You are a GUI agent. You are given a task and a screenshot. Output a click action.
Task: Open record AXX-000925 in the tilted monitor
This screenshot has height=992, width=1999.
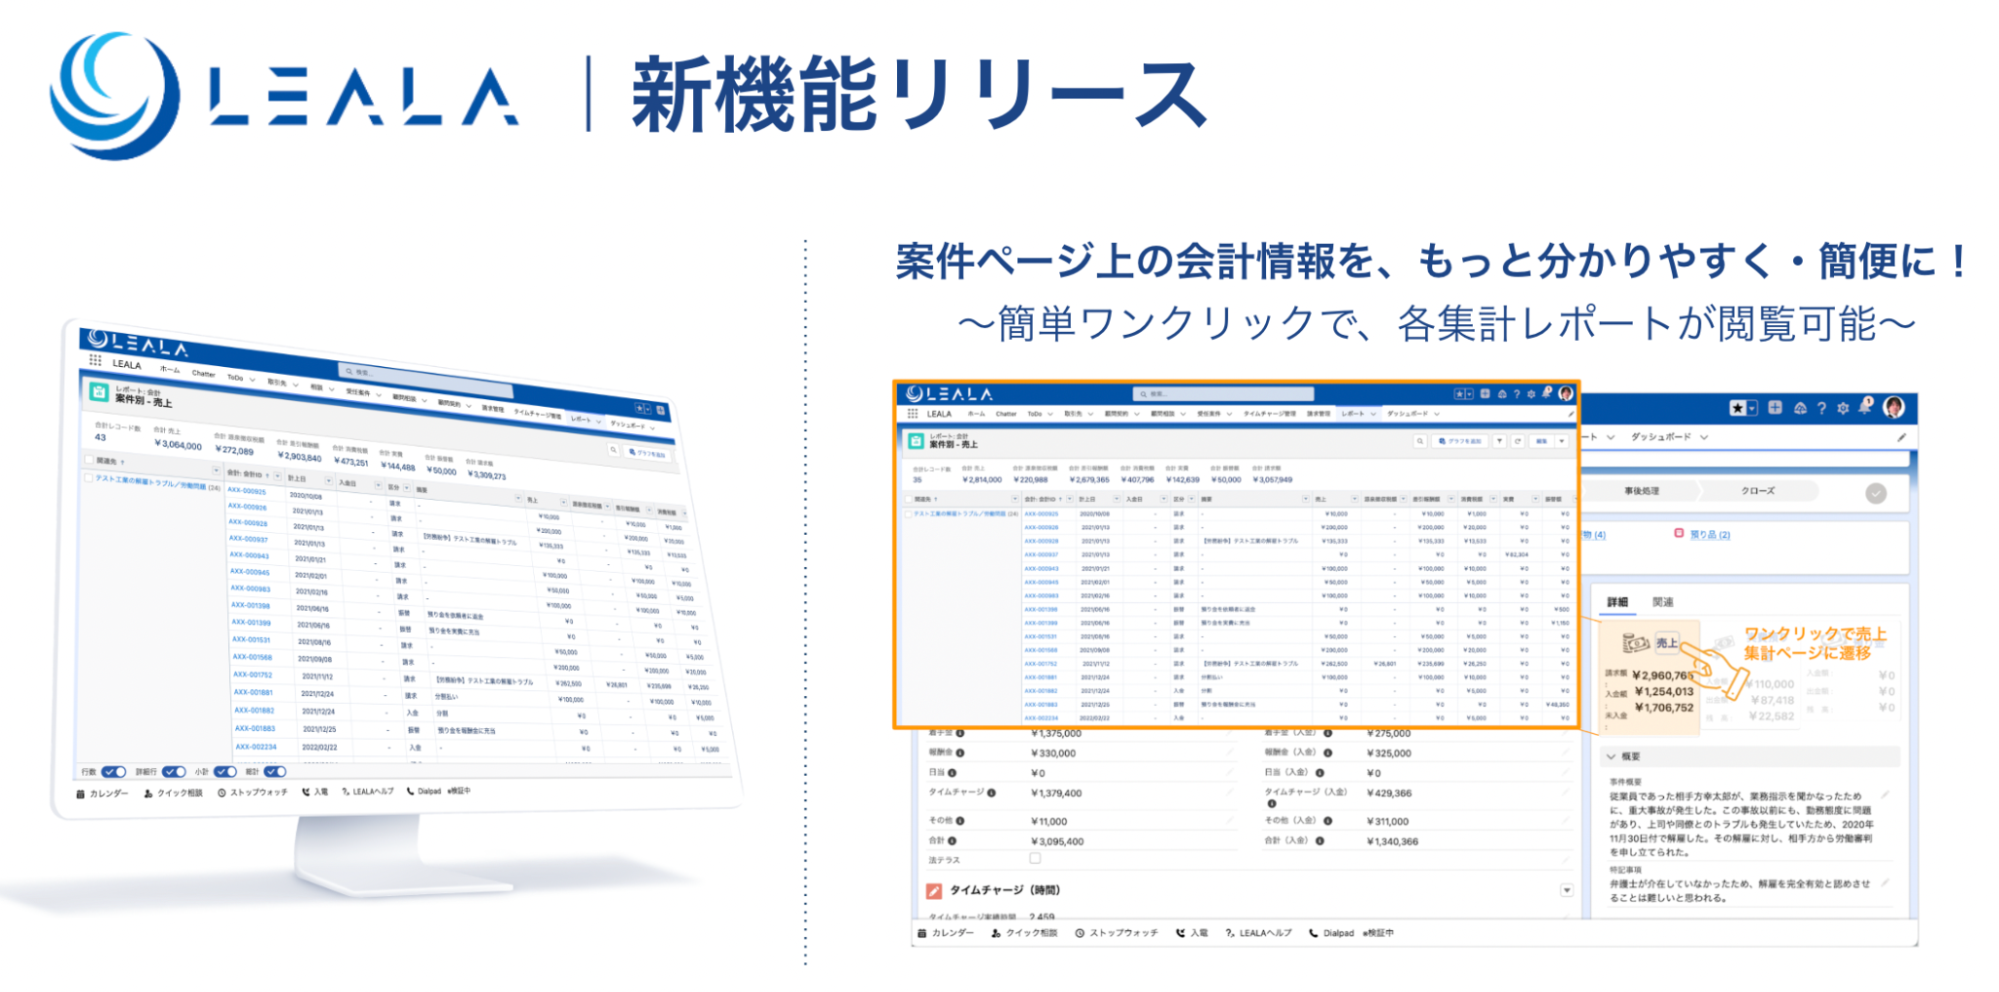tap(247, 491)
